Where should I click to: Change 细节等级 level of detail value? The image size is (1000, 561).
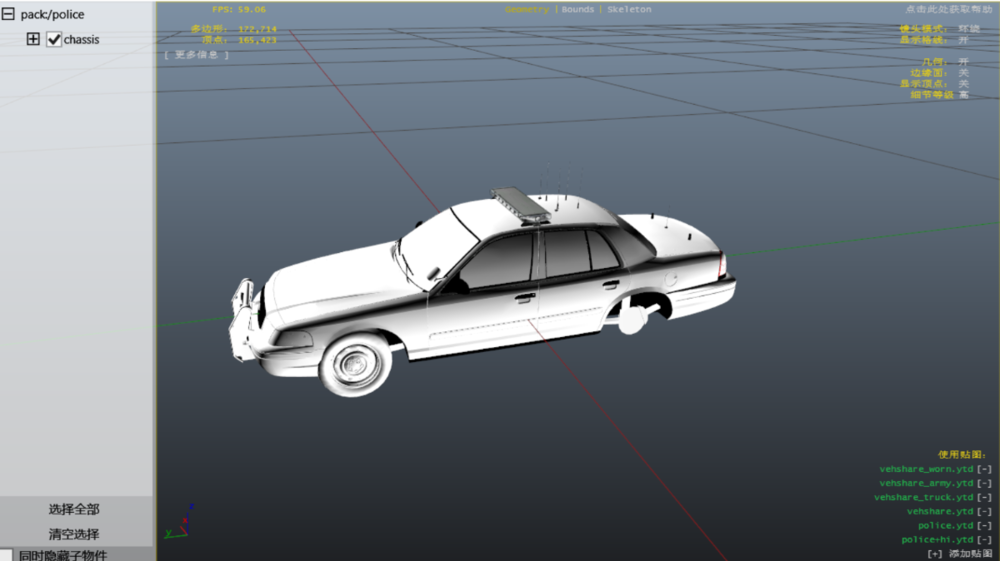point(963,94)
